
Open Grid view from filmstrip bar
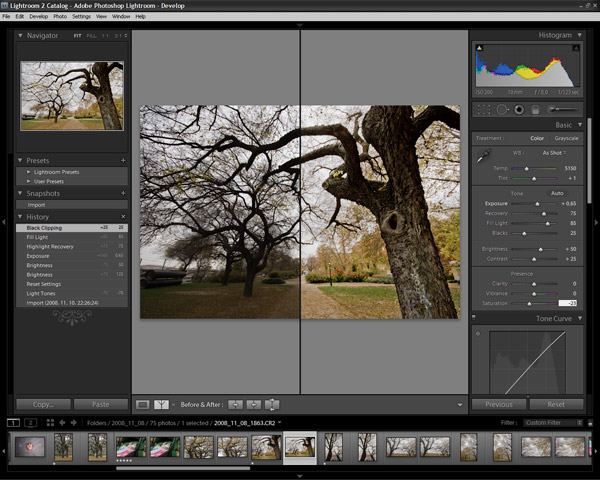[x=50, y=423]
